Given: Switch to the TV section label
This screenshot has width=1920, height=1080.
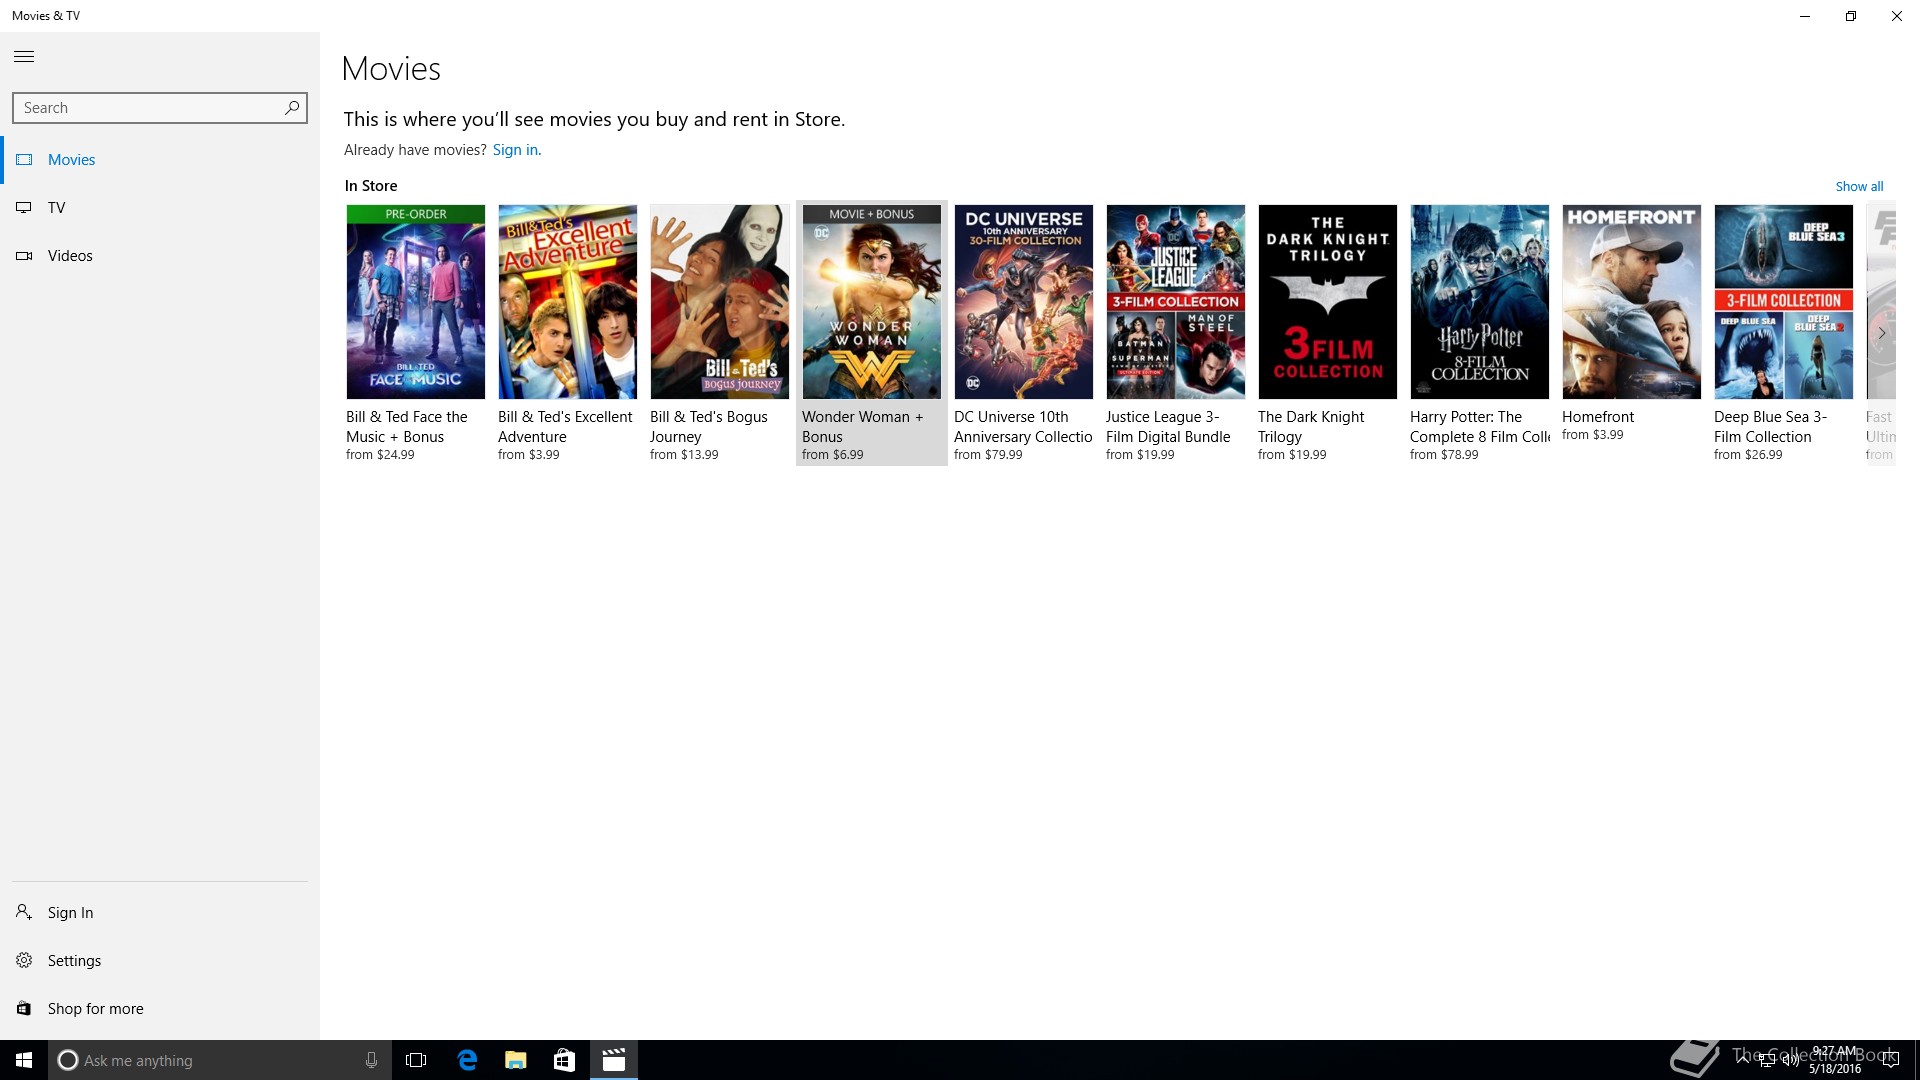Looking at the screenshot, I should coord(57,208).
